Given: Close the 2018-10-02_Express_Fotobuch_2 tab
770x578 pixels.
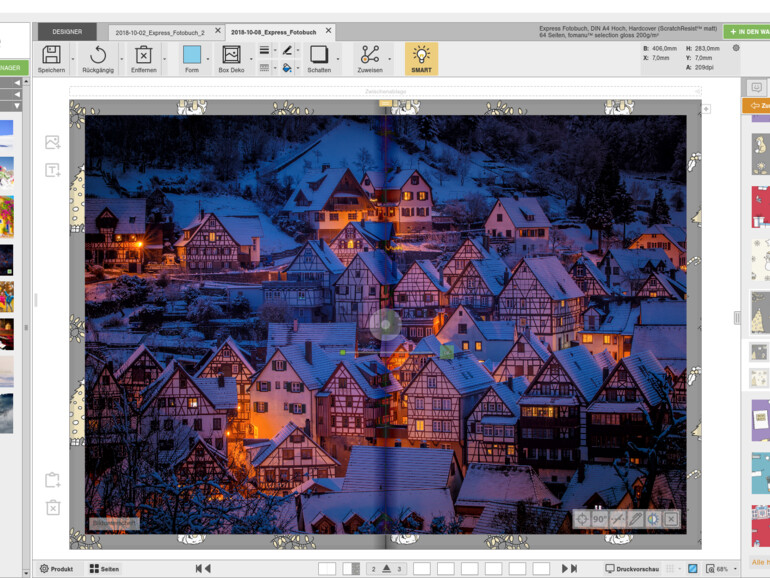Looking at the screenshot, I should [218, 30].
